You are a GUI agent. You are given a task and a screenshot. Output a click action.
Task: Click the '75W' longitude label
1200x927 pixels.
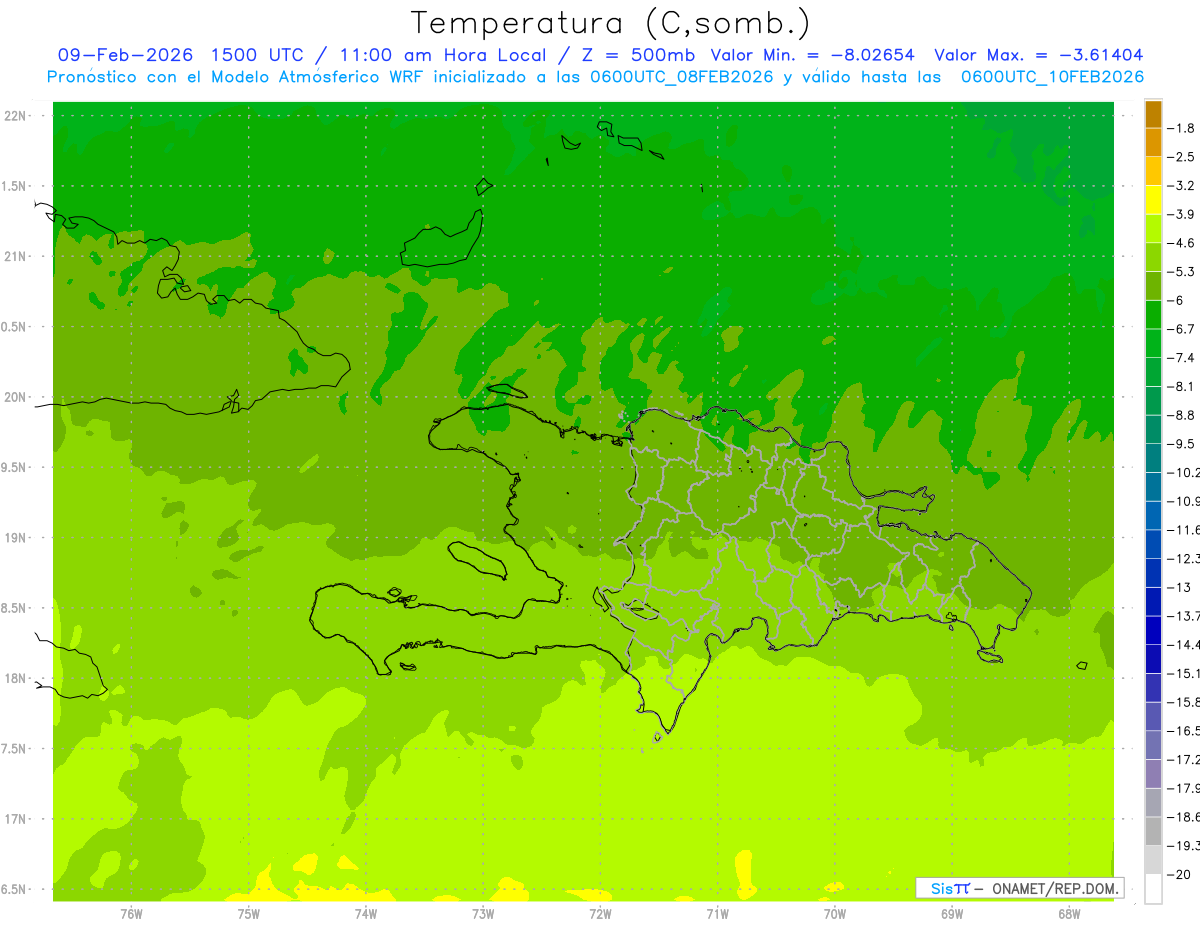[x=248, y=912]
